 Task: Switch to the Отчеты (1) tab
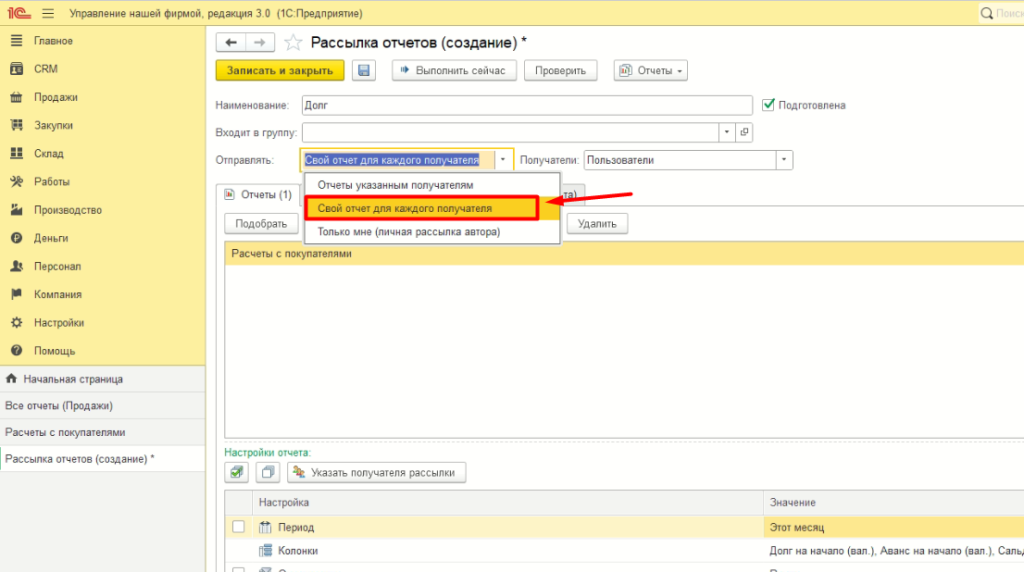[259, 195]
